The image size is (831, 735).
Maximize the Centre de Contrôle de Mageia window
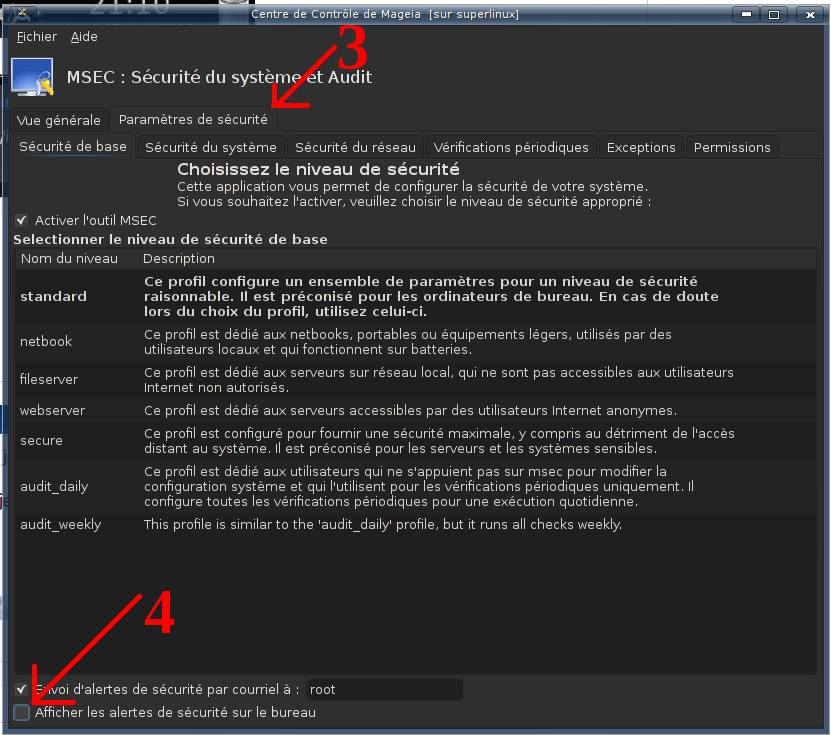(774, 14)
